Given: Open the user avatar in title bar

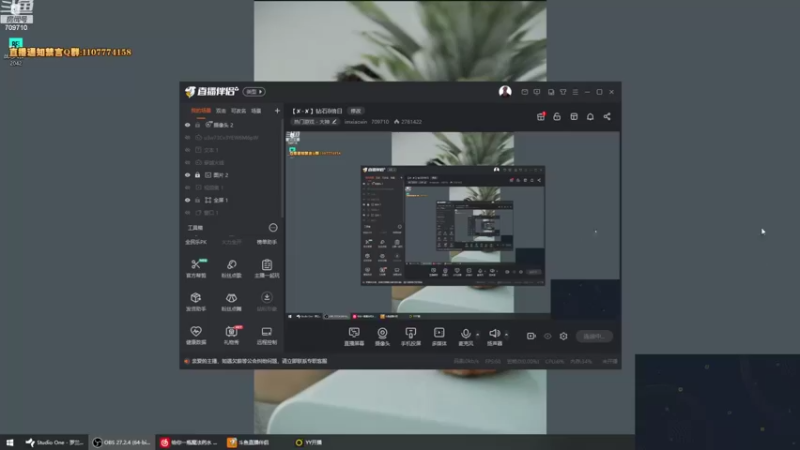Looking at the screenshot, I should tap(505, 91).
